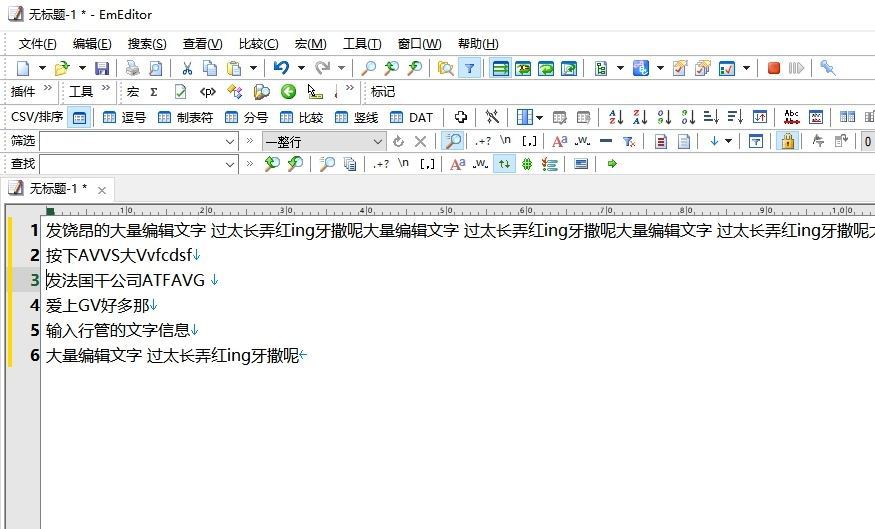Click the Abc delete duplicate lines icon
875x529 pixels.
(x=791, y=117)
